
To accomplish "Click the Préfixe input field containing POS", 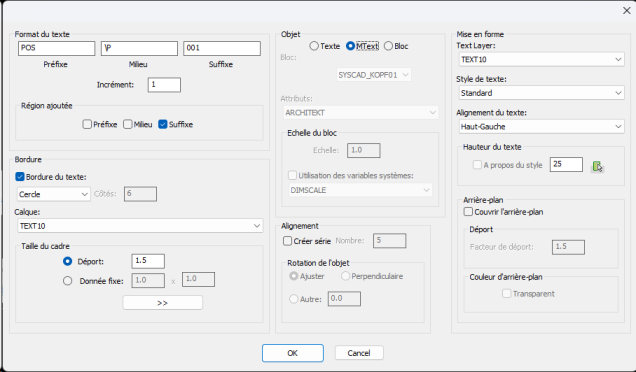I will (56, 48).
